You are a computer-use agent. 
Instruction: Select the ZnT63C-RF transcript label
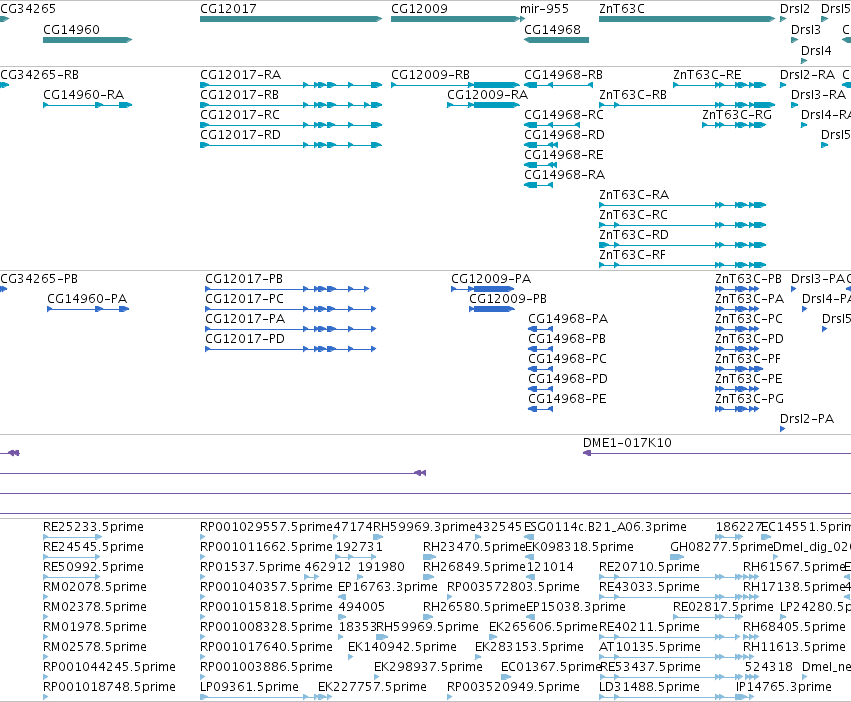[x=632, y=255]
